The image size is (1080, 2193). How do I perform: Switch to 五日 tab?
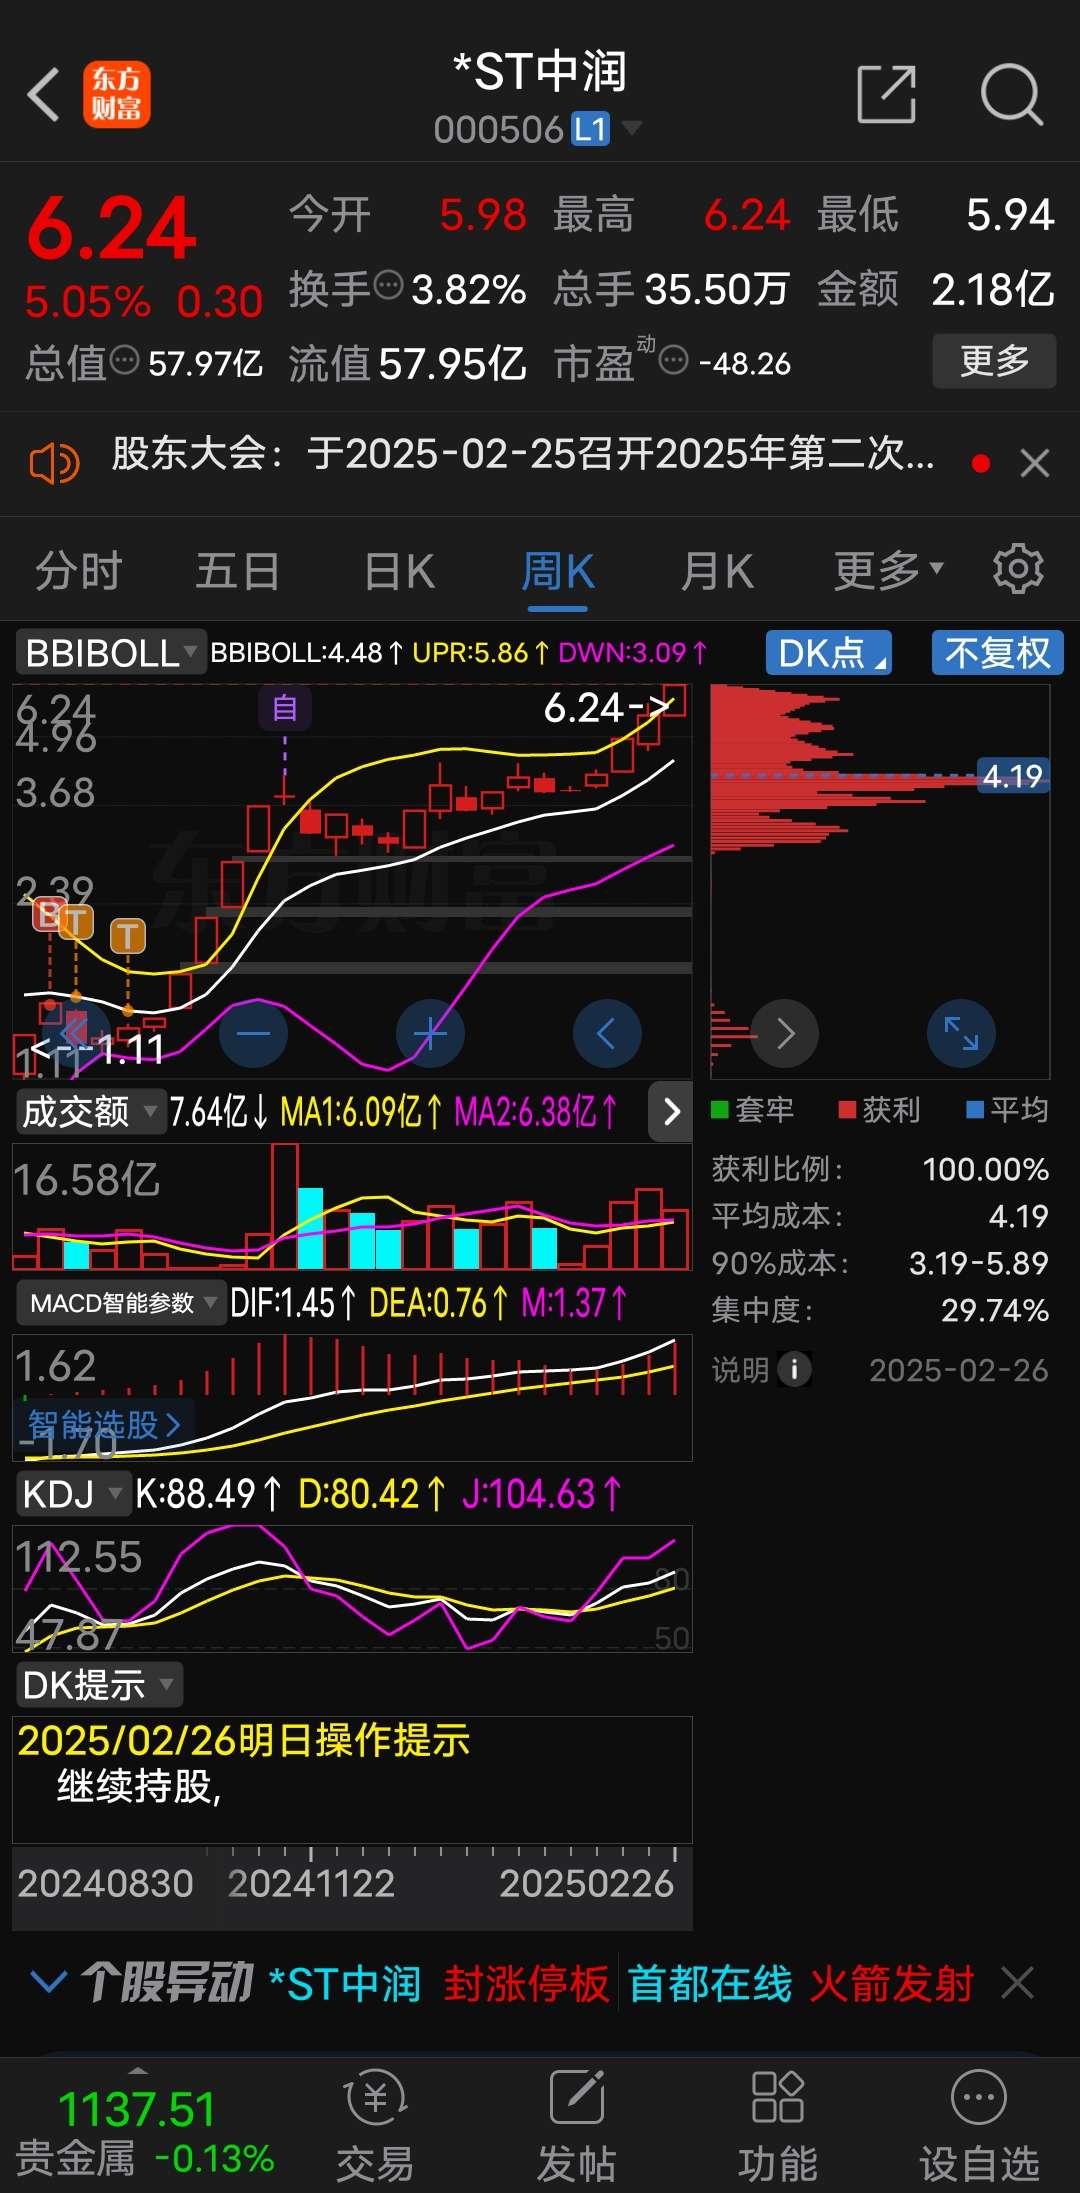237,571
